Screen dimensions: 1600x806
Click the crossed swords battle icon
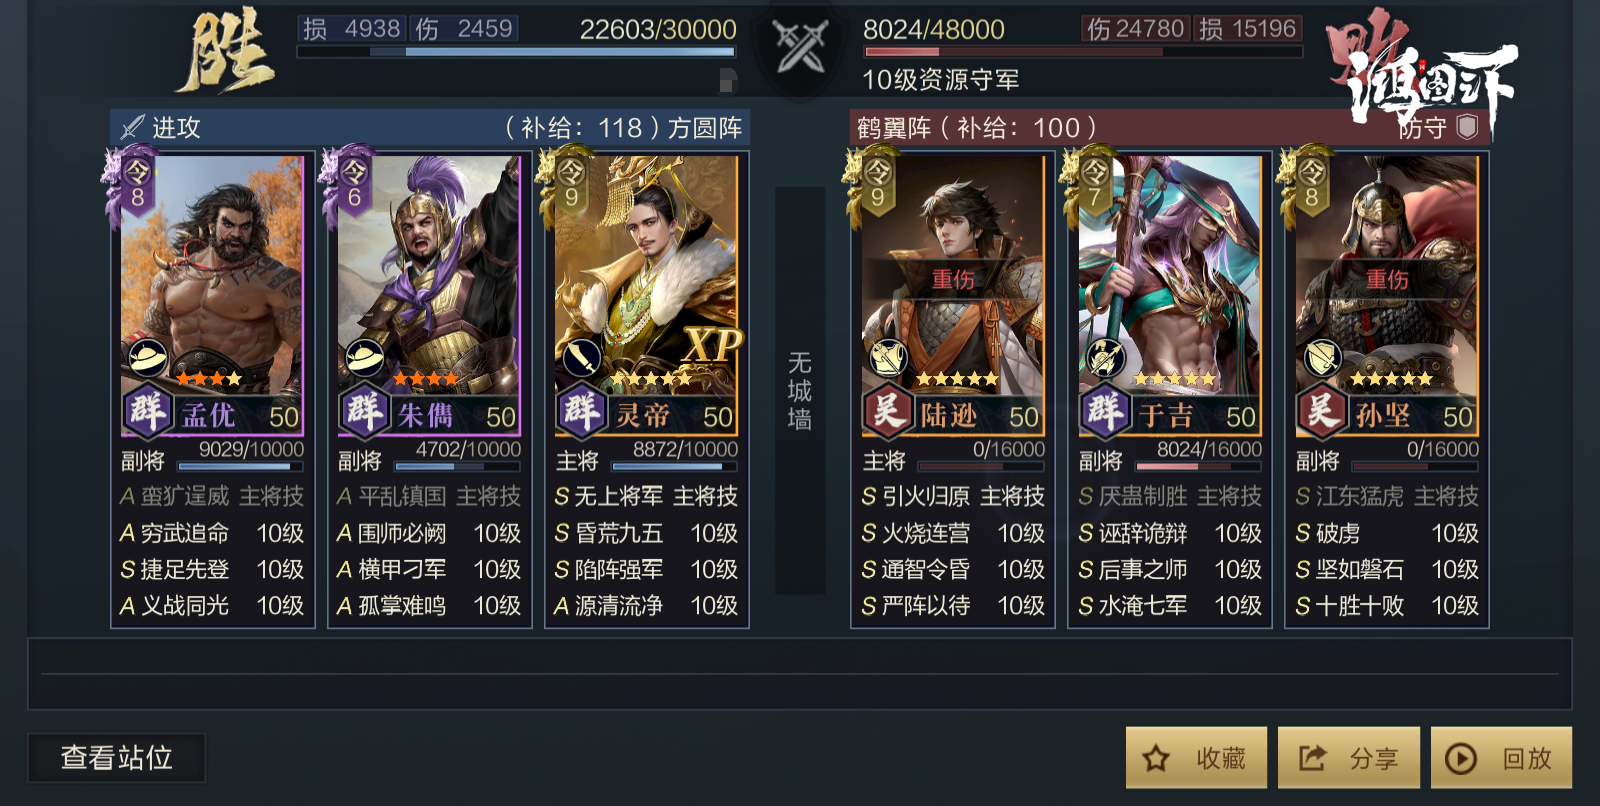pyautogui.click(x=801, y=47)
